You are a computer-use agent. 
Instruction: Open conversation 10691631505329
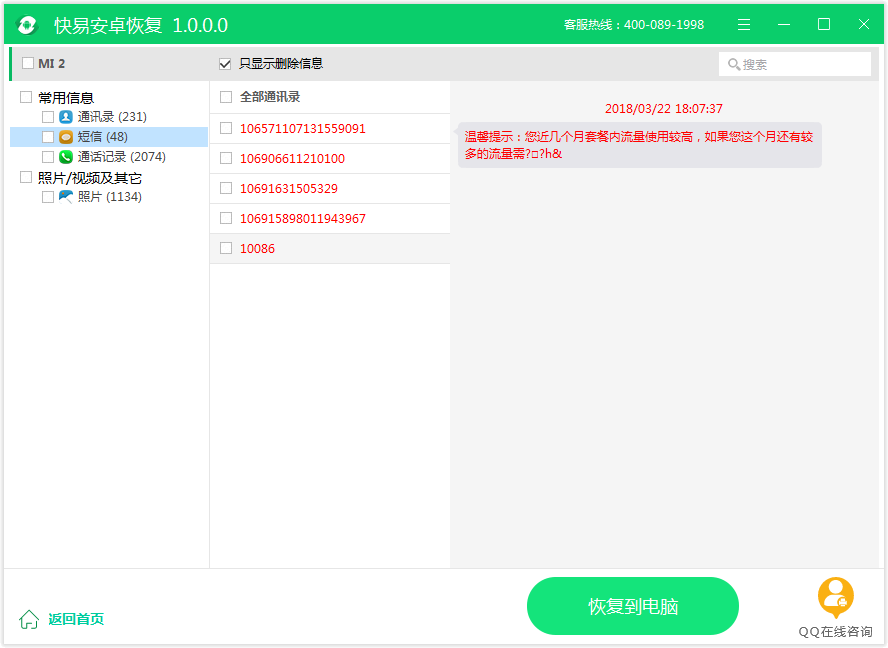pyautogui.click(x=330, y=189)
